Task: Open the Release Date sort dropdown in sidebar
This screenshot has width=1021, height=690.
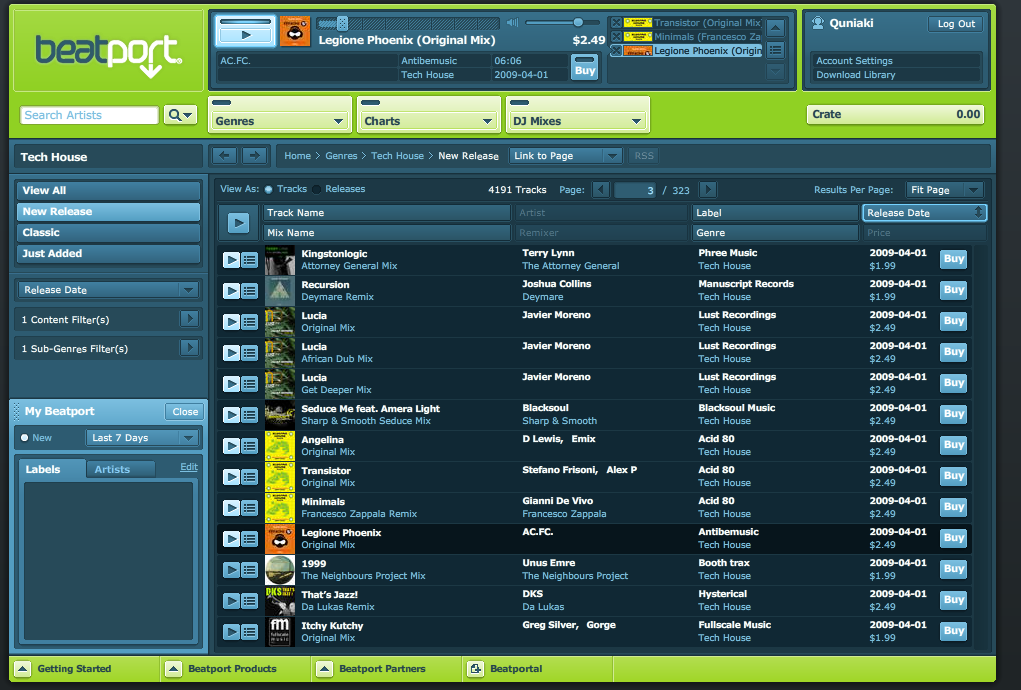Action: [x=108, y=290]
